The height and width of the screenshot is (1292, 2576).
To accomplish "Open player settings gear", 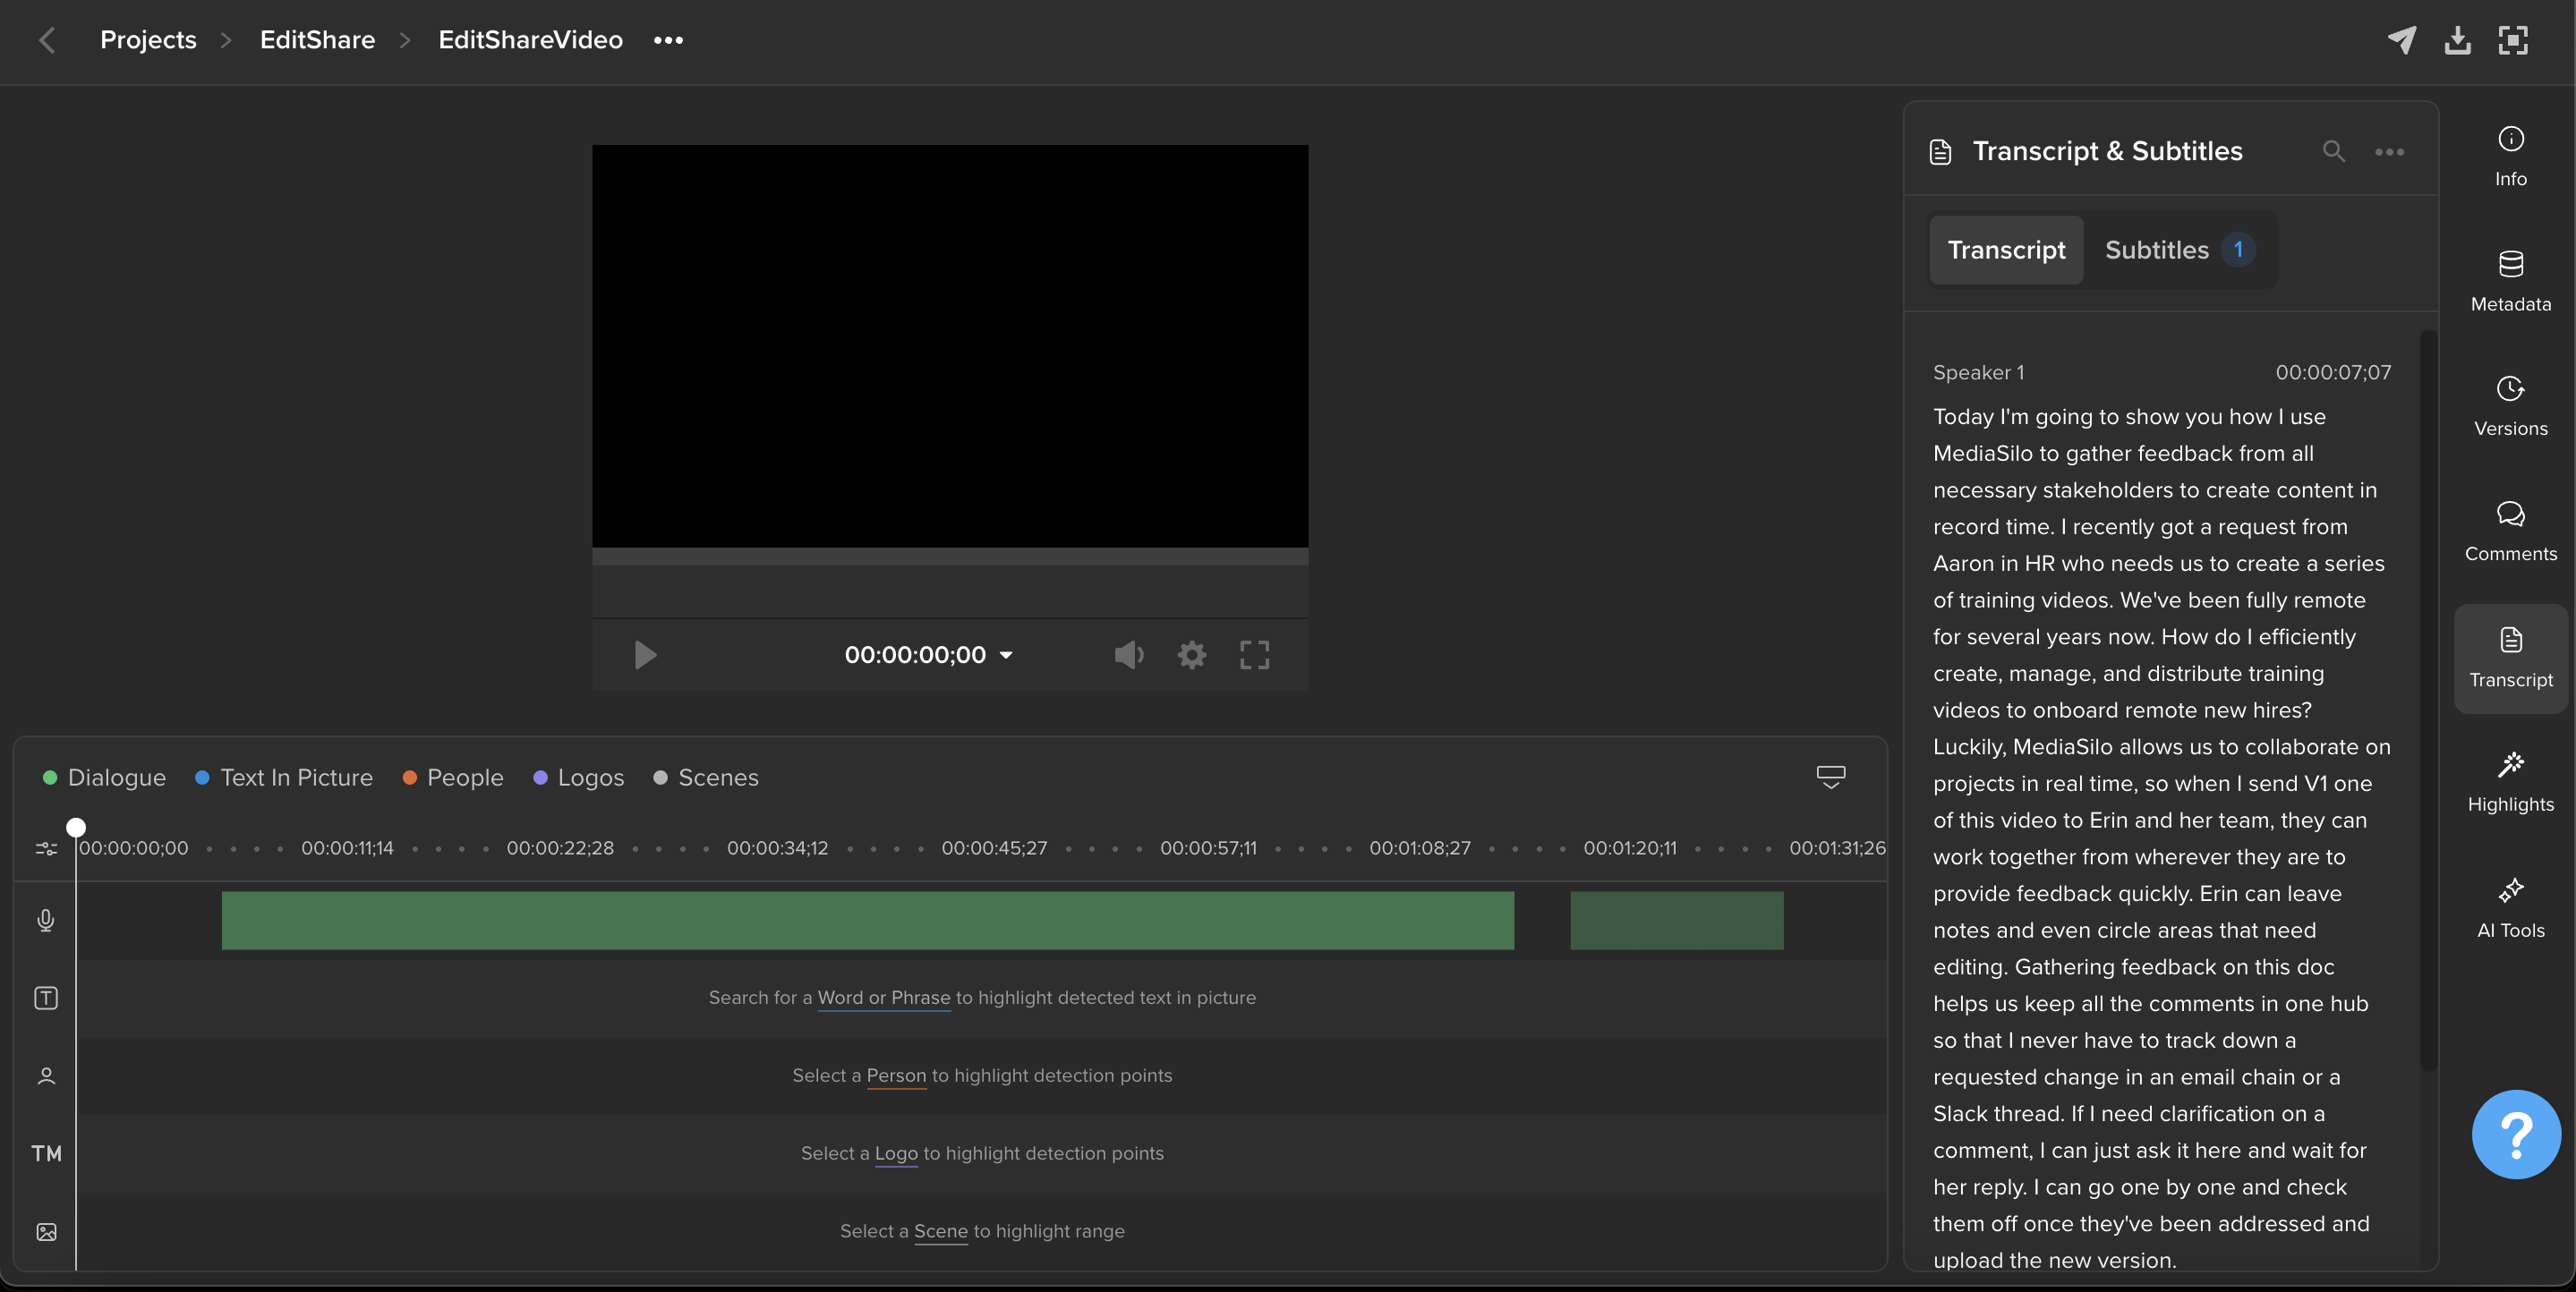I will 1192,655.
